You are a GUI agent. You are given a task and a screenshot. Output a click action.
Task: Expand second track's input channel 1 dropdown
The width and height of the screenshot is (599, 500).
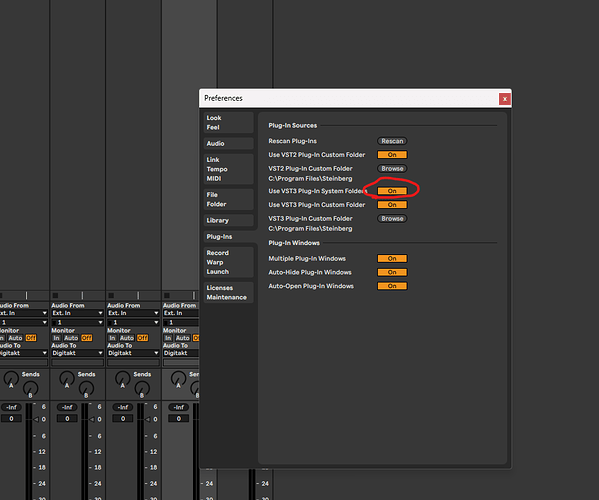point(78,322)
